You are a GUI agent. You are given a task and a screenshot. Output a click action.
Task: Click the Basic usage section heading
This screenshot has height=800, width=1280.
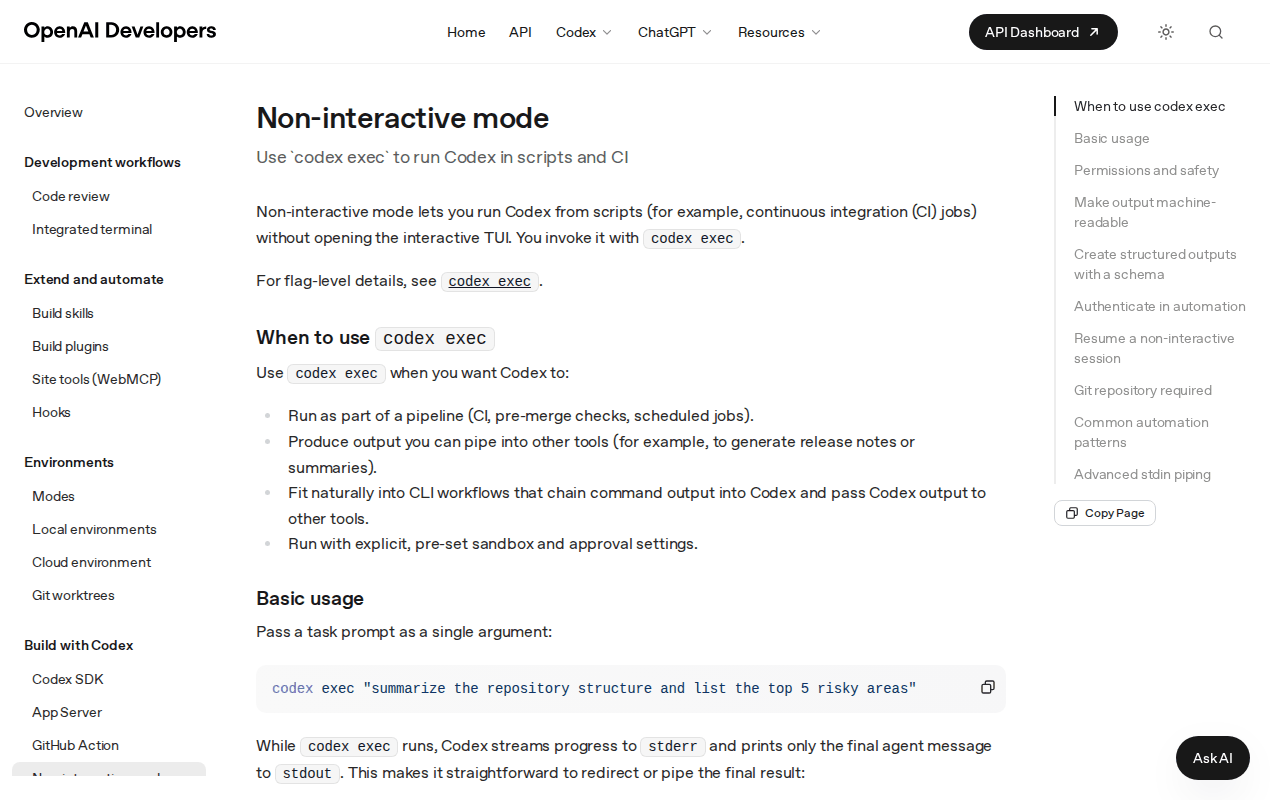point(310,598)
